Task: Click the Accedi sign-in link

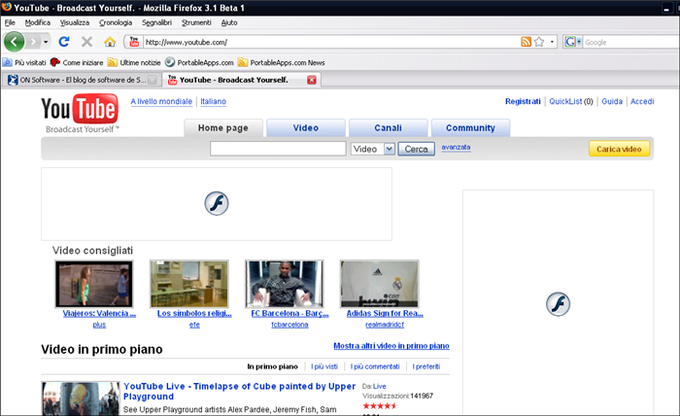Action: click(642, 102)
